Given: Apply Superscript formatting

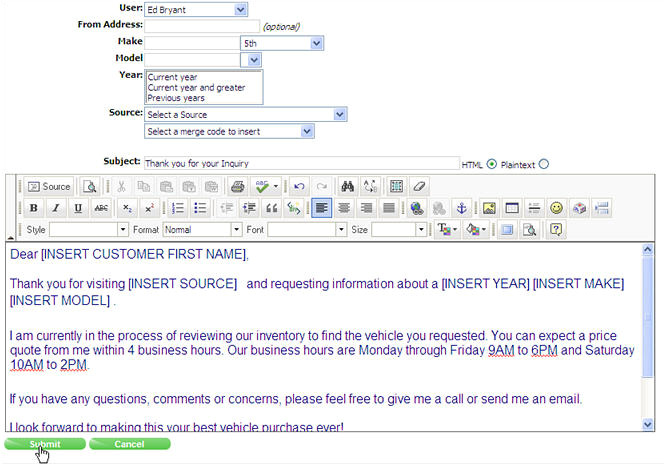Looking at the screenshot, I should [149, 208].
